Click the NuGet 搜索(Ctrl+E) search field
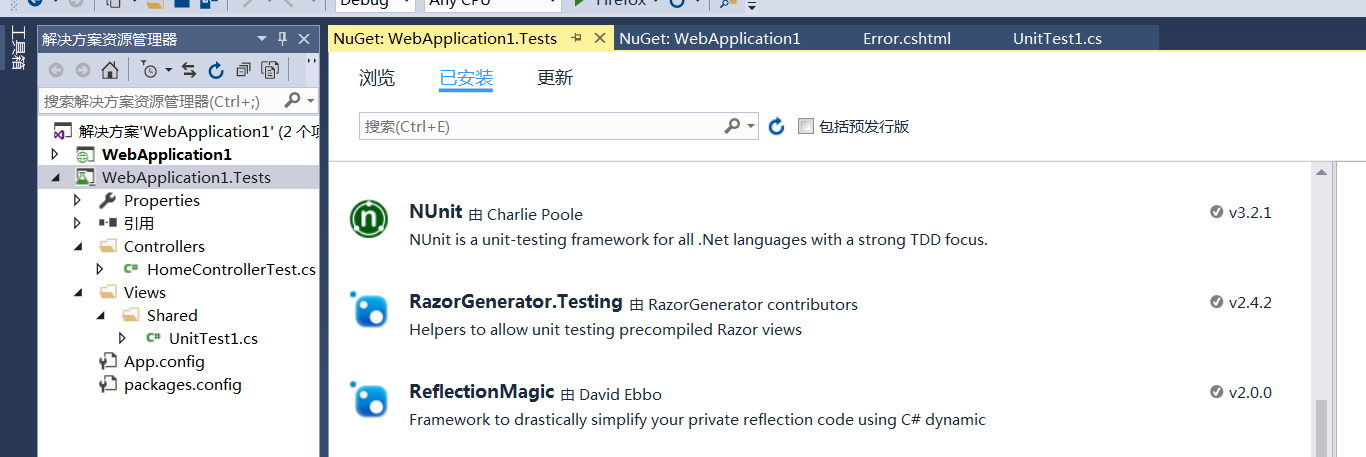This screenshot has width=1366, height=457. pos(540,127)
